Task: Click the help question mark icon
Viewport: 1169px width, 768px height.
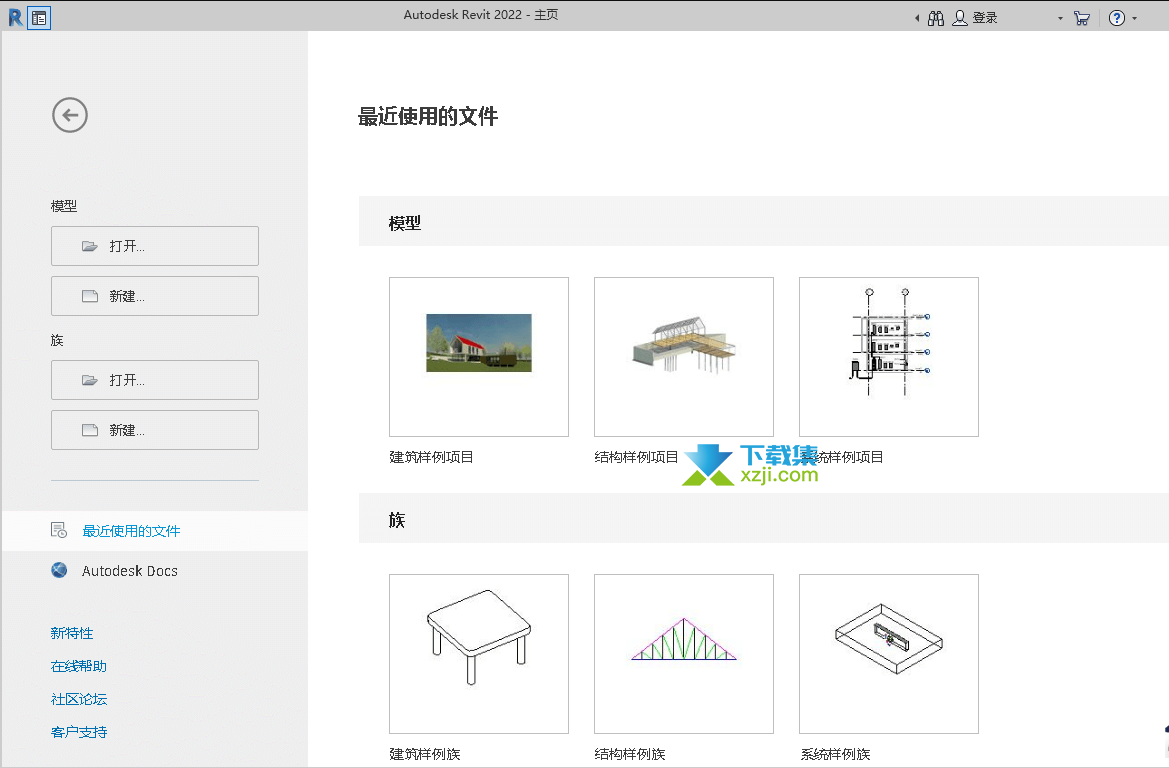Action: click(1117, 18)
